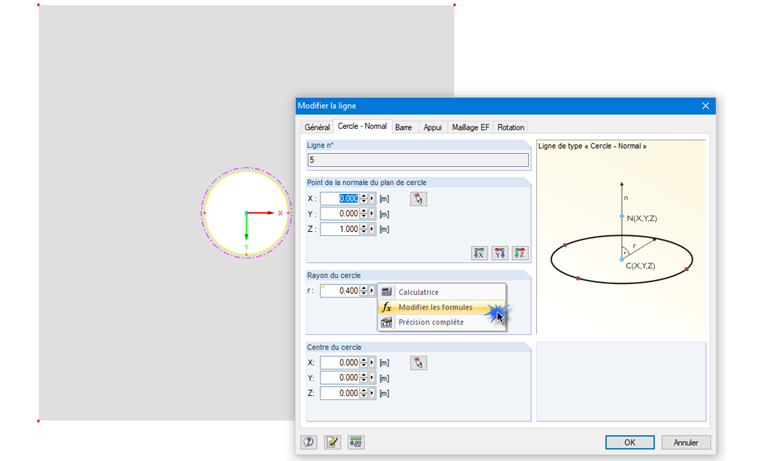
Task: Expand center Y field options arrow
Action: (x=372, y=378)
